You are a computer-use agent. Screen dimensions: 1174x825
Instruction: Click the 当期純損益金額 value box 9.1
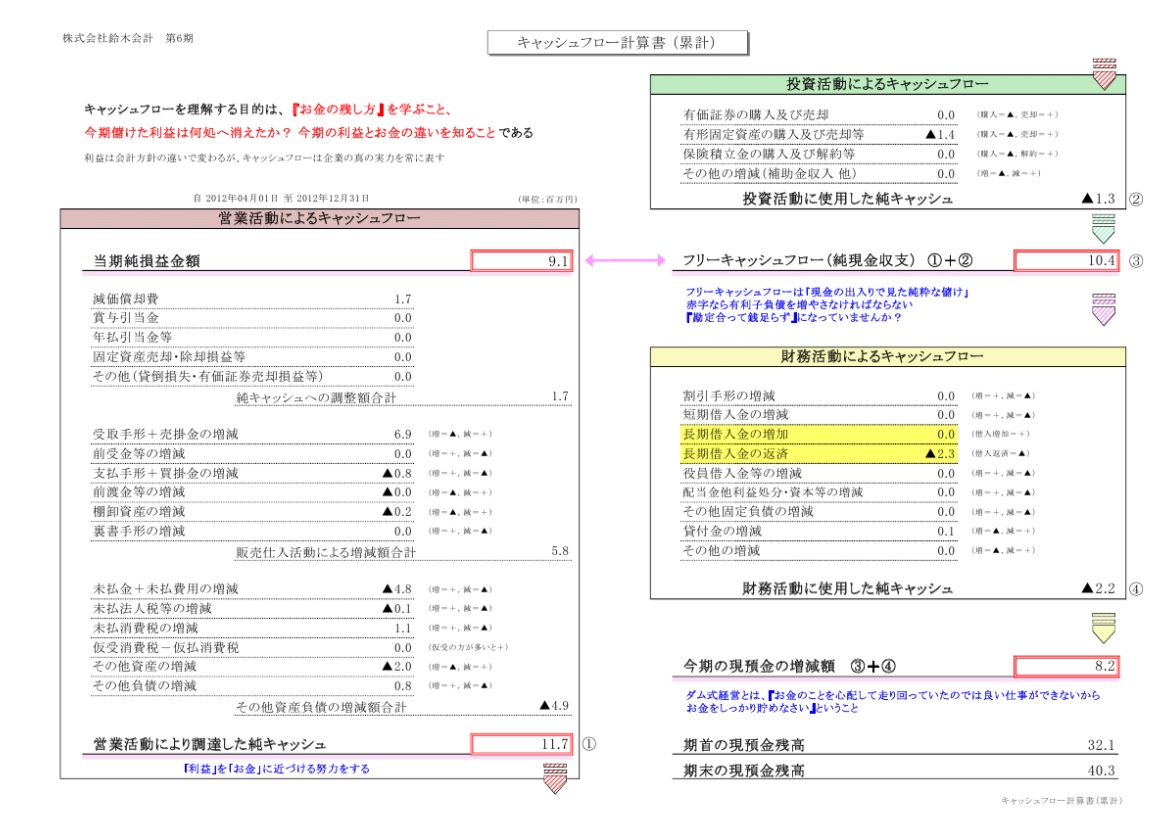point(522,261)
